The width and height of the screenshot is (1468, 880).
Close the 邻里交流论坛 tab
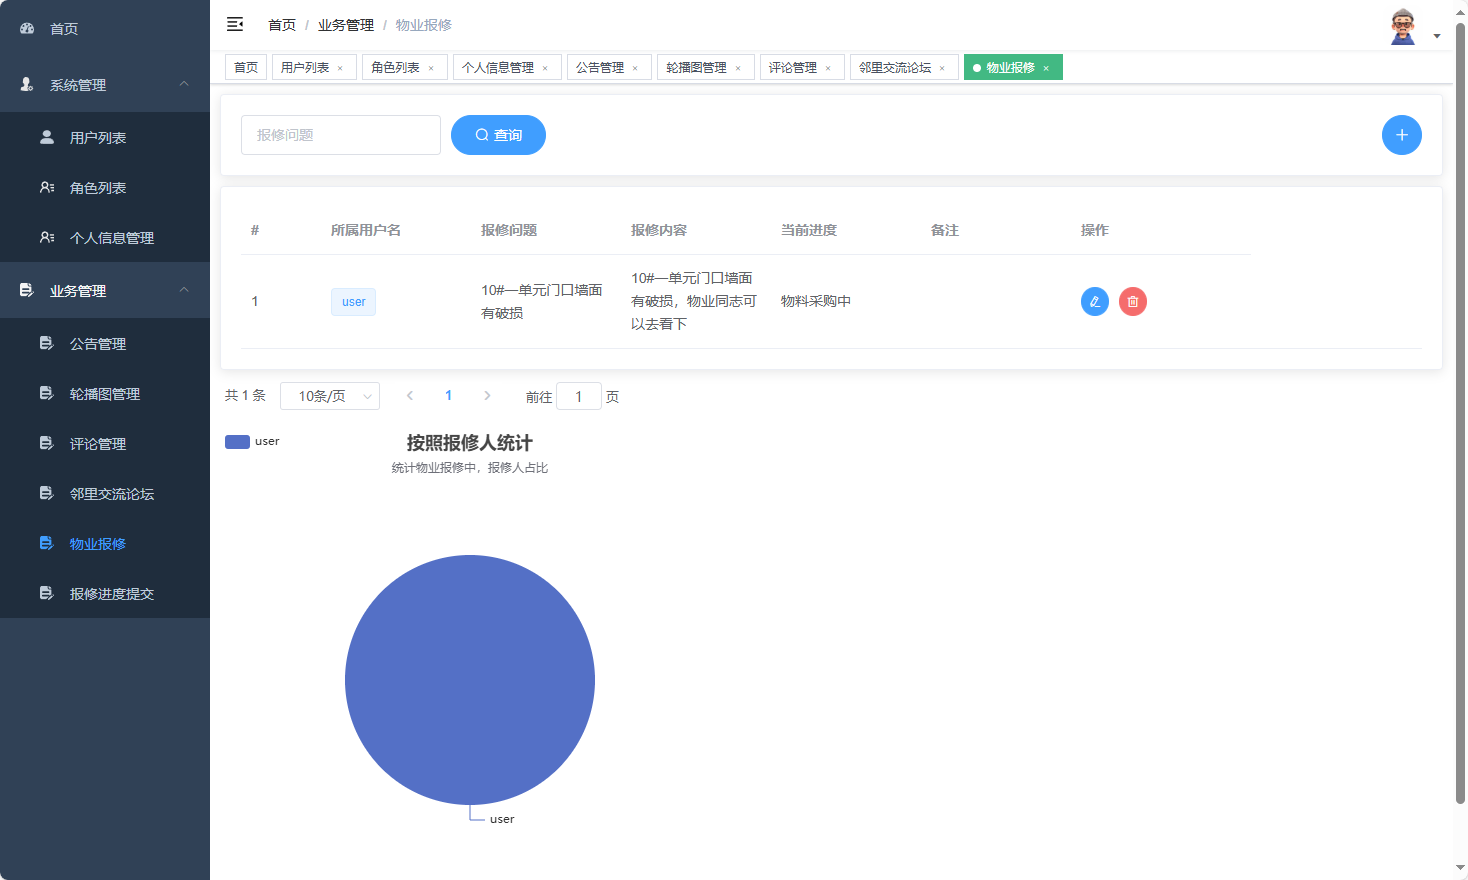(941, 67)
